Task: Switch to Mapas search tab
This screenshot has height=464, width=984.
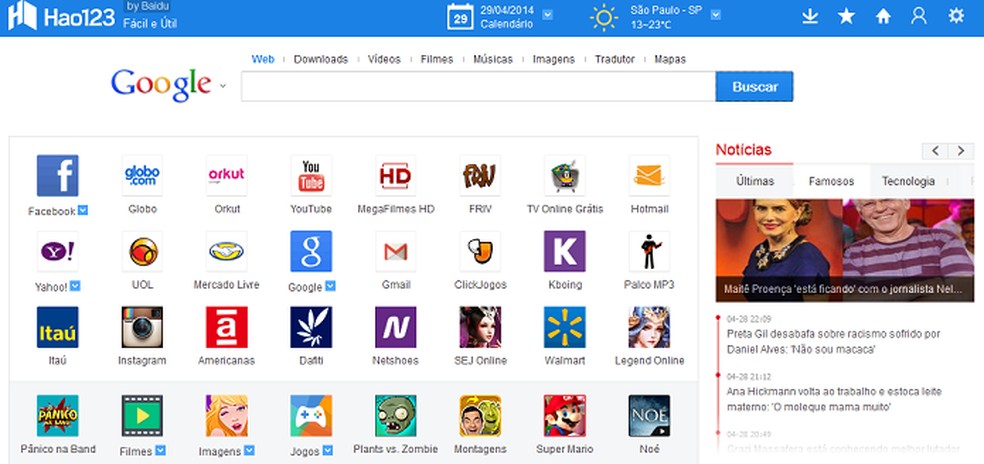Action: (670, 59)
